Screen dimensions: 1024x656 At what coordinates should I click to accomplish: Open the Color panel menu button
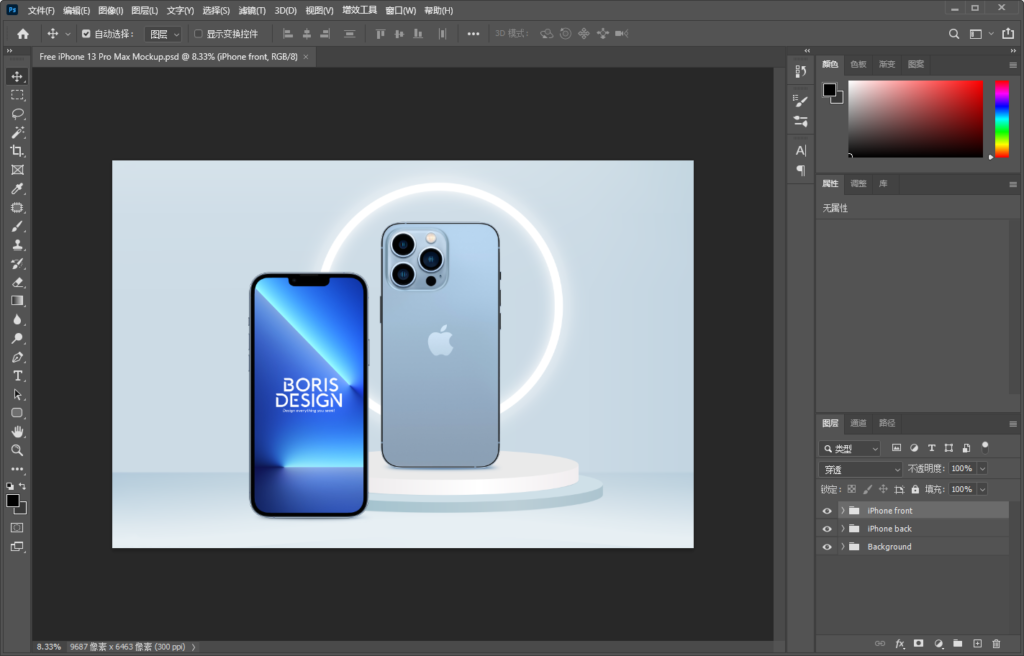tap(1013, 65)
